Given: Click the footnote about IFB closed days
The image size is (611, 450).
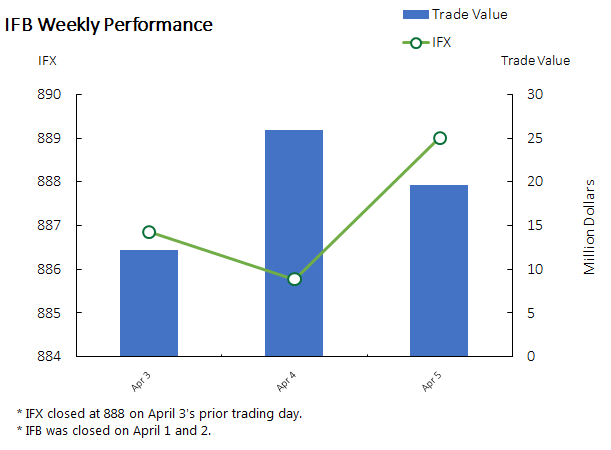Looking at the screenshot, I should coord(114,431).
